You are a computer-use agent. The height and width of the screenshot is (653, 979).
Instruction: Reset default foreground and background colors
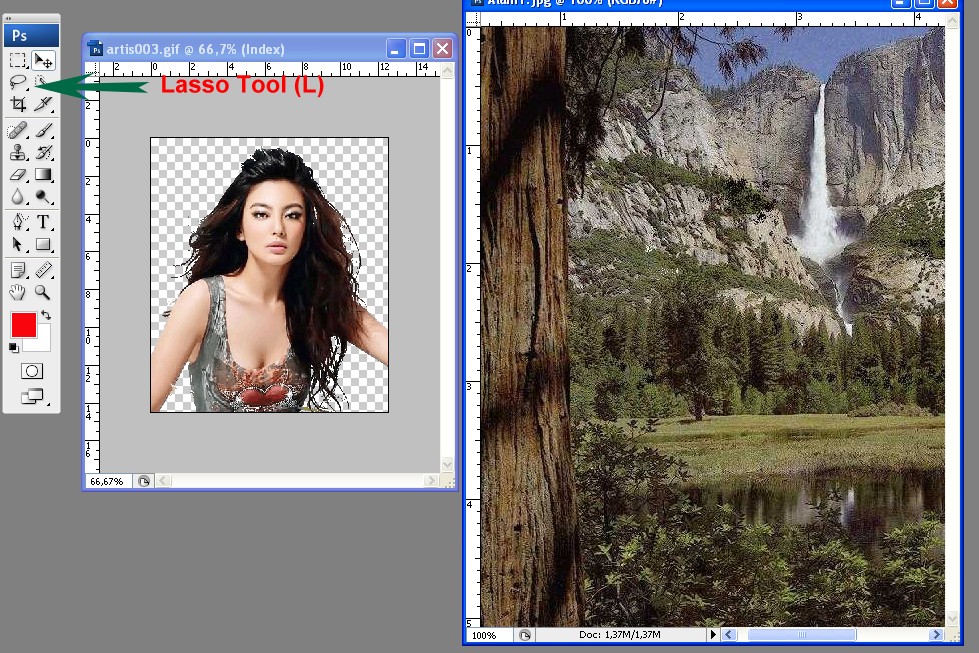tap(14, 348)
